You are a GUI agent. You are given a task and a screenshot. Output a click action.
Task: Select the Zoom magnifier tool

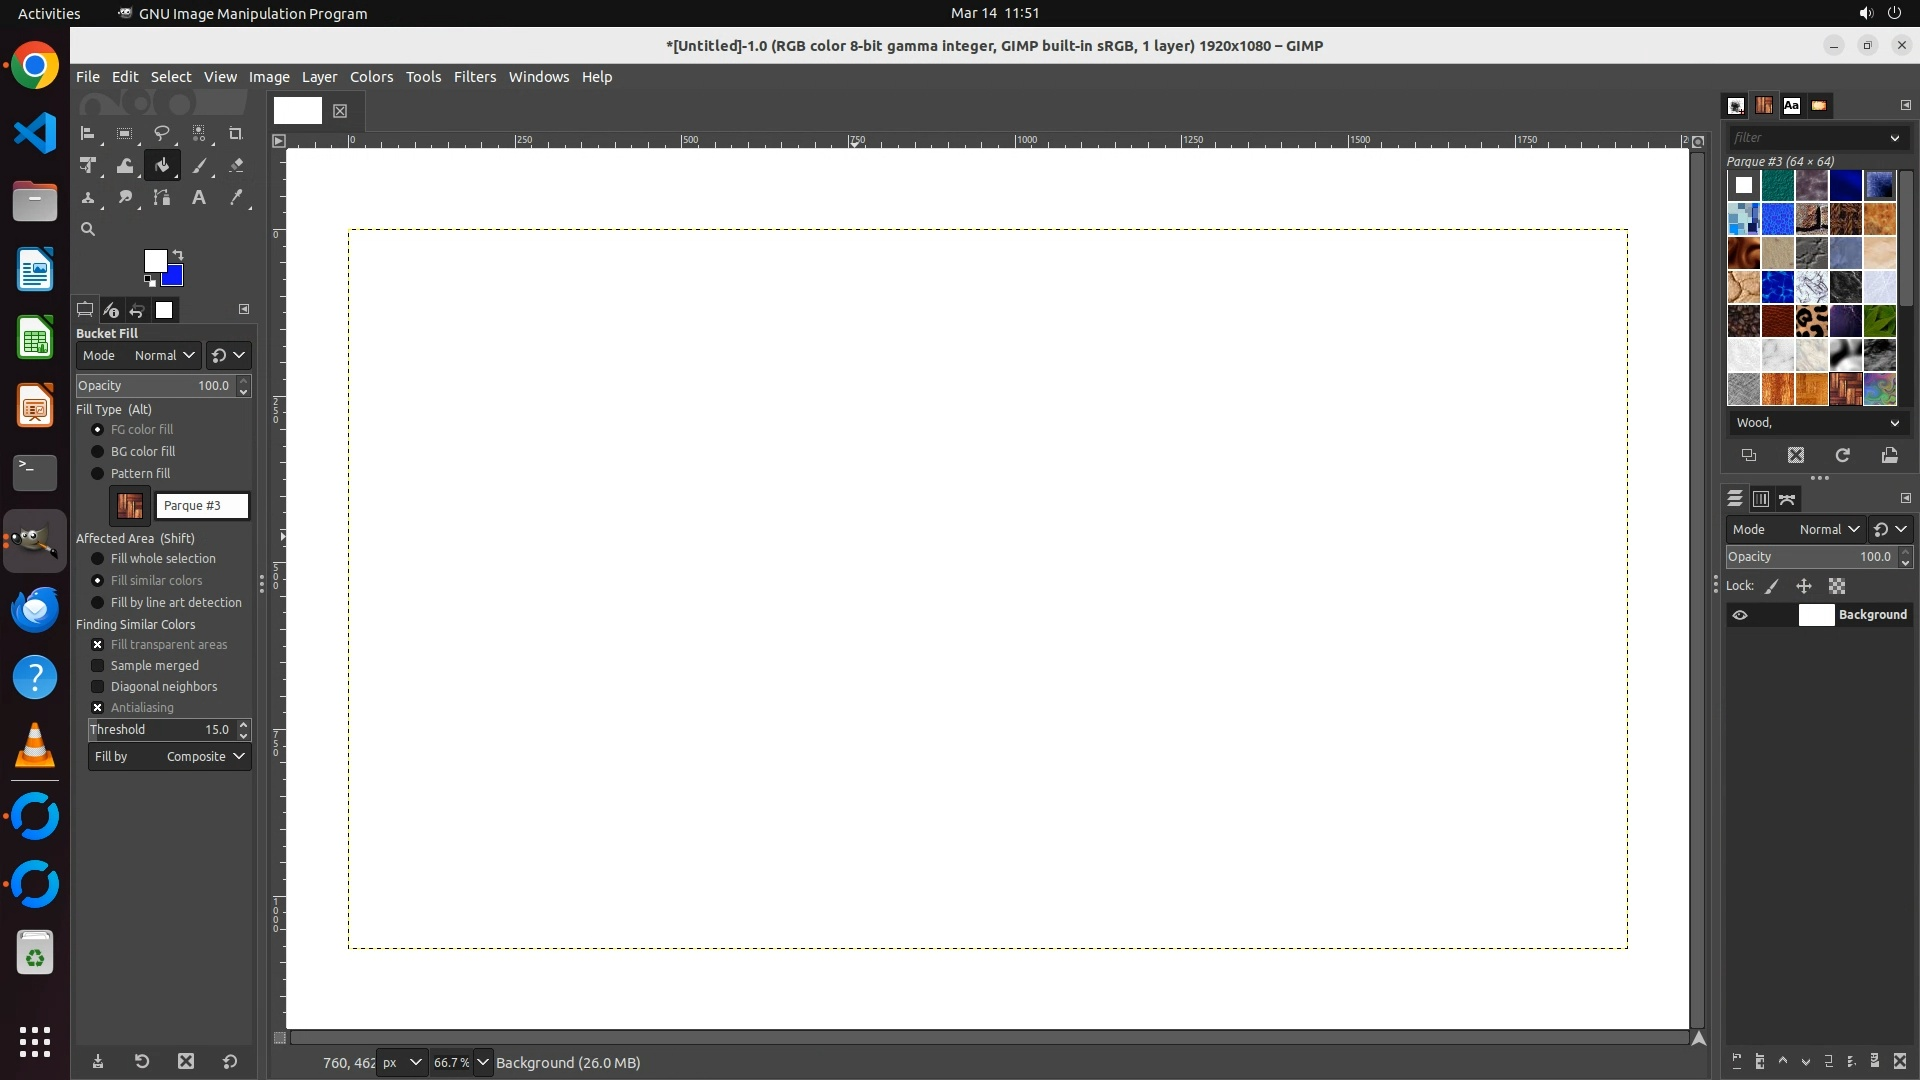[x=88, y=229]
